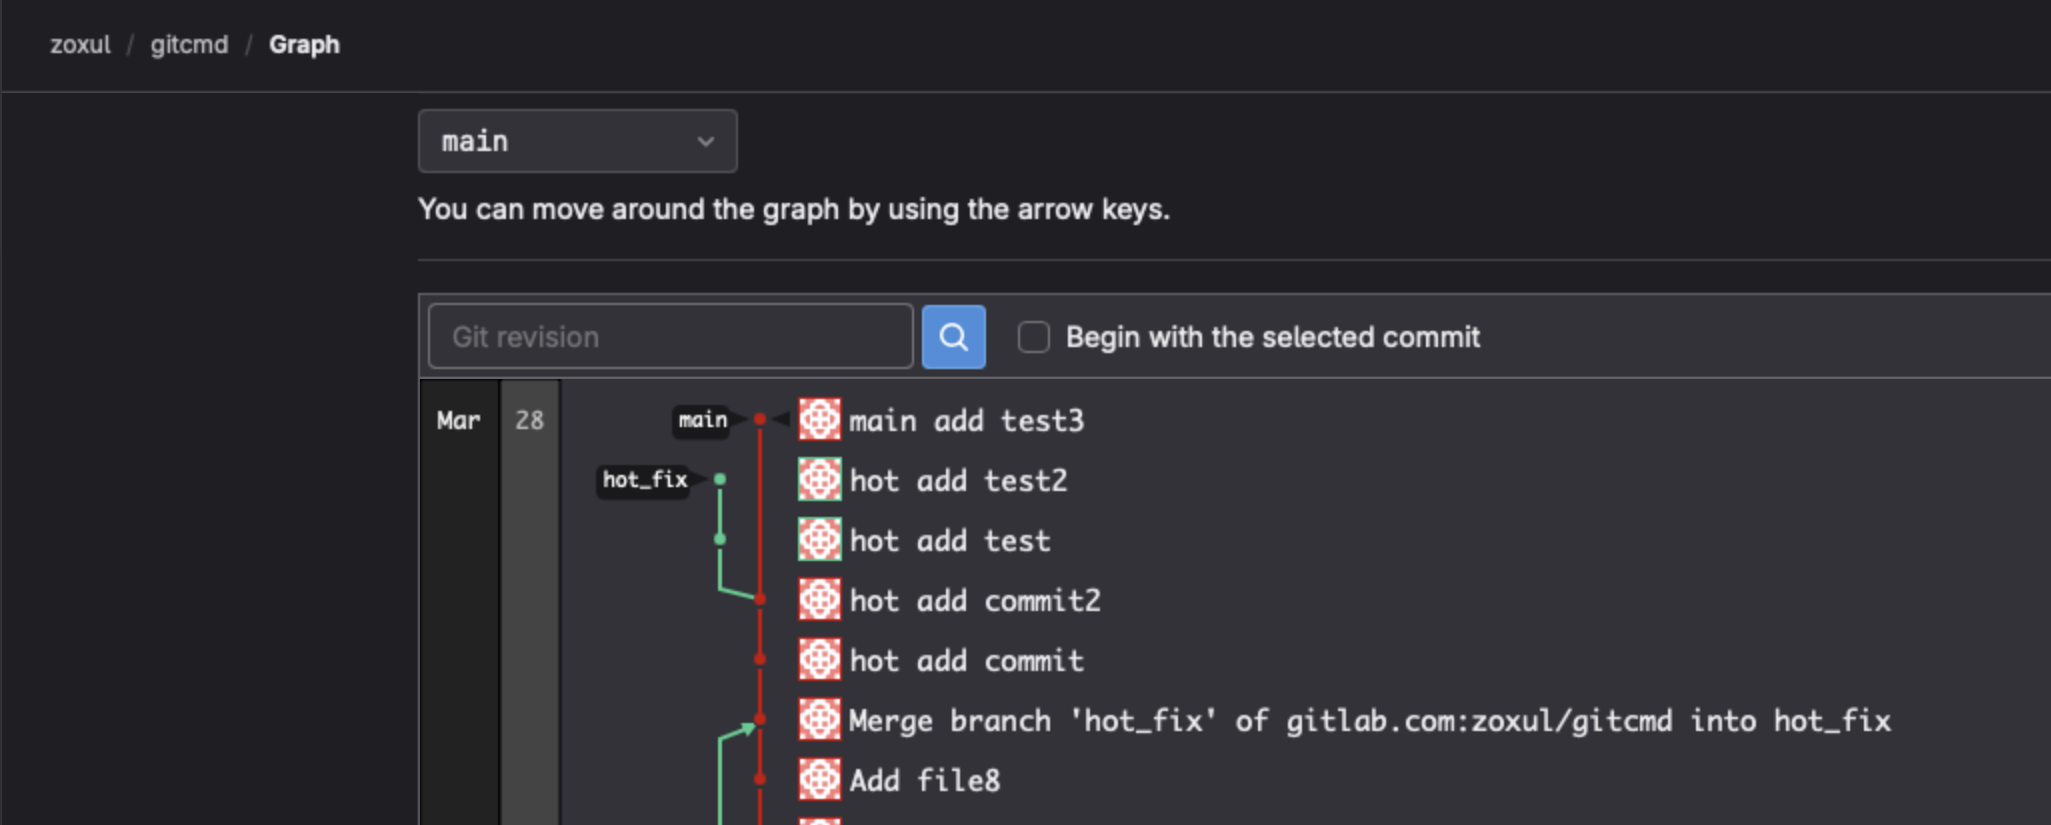Click the blue search magnifier button
2051x825 pixels.
coord(953,337)
